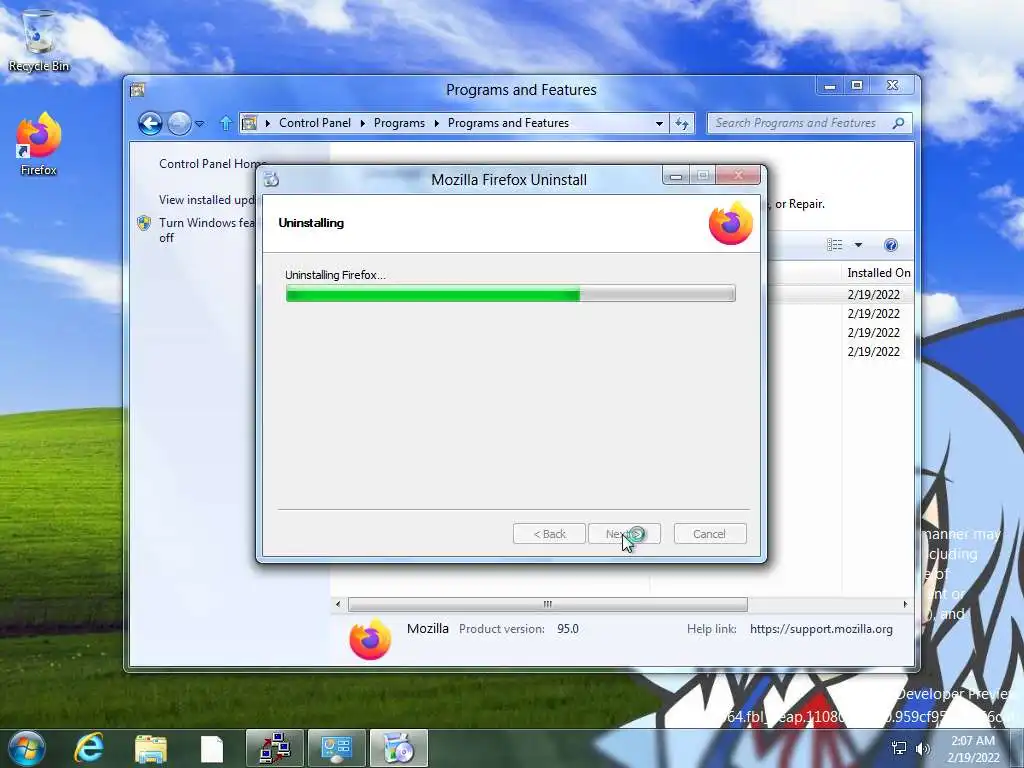The image size is (1024, 768).
Task: Open recent locations dropdown next to forward arrow
Action: point(200,123)
